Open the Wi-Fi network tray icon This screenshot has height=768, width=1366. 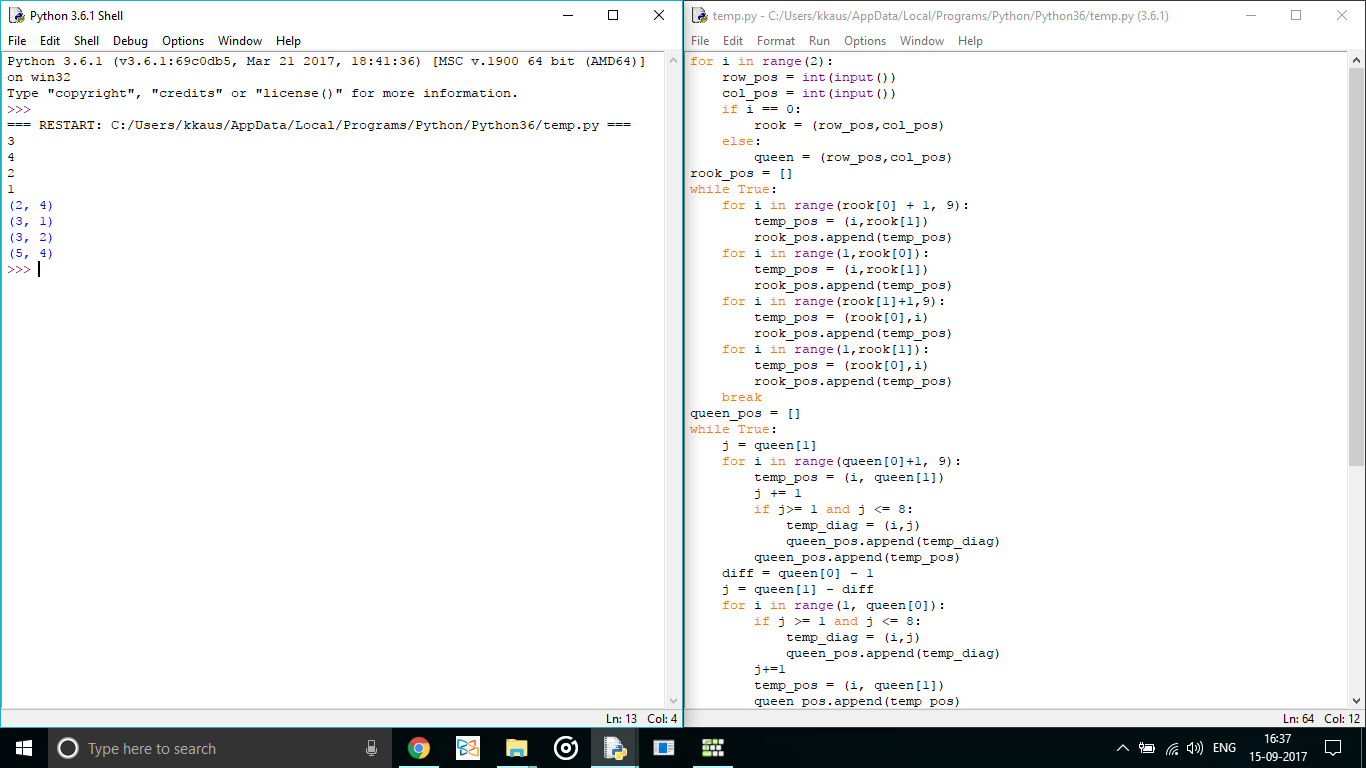1170,748
